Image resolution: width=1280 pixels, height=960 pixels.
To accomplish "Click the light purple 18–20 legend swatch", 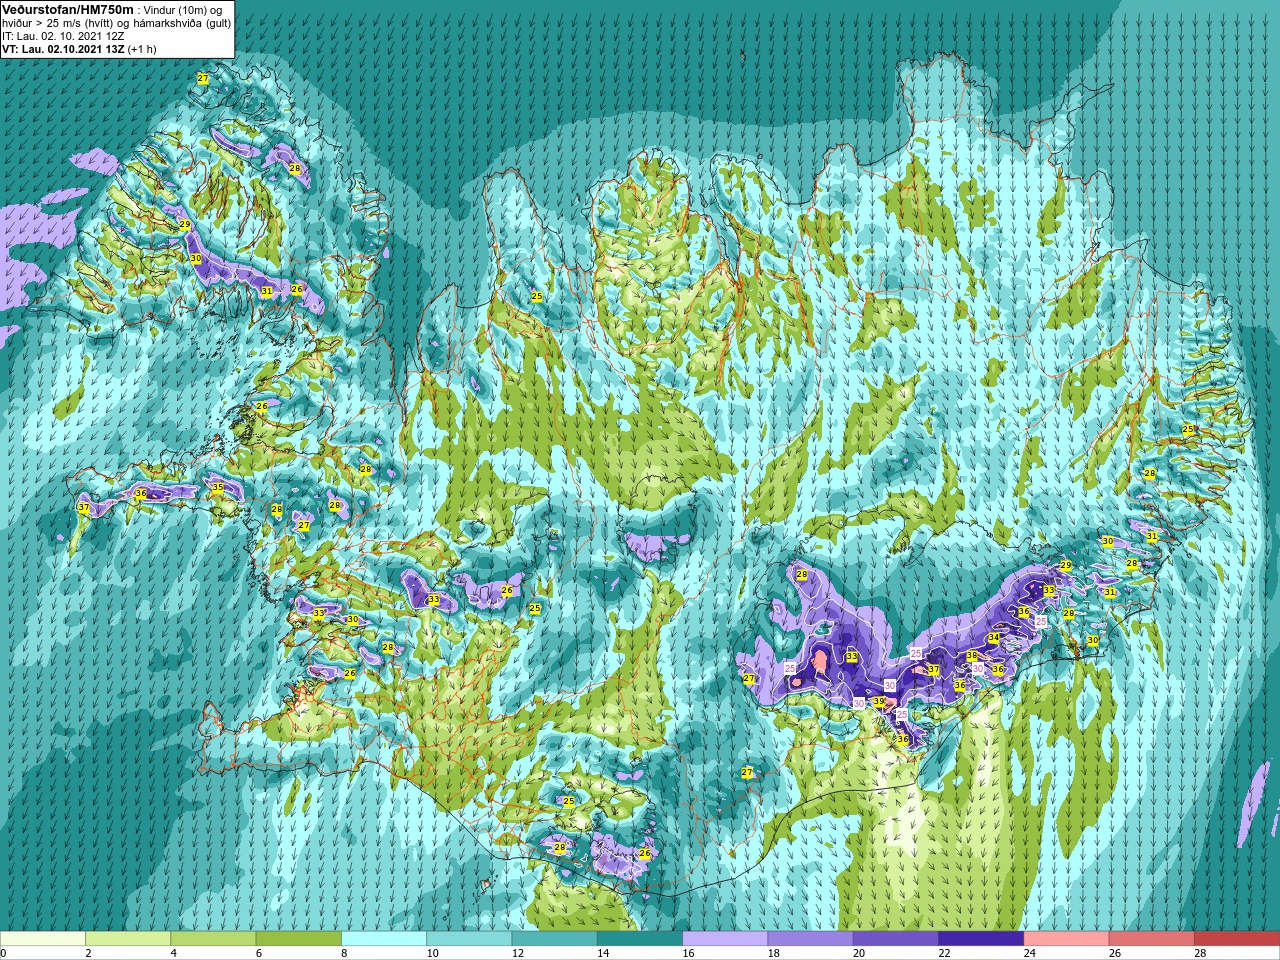I will point(810,939).
